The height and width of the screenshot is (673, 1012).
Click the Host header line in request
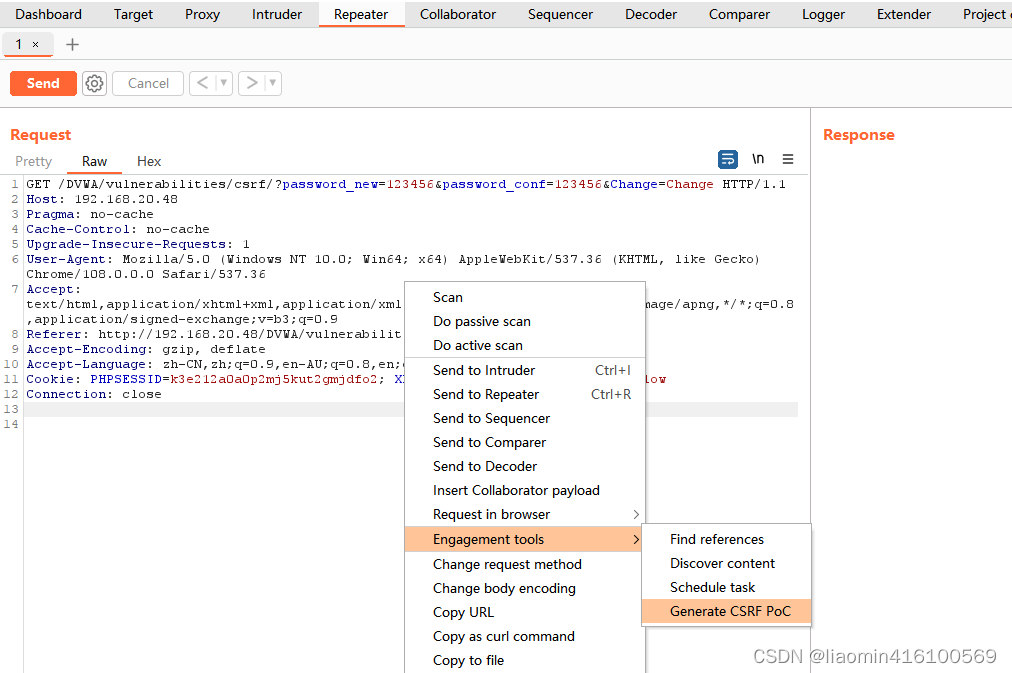(x=102, y=199)
